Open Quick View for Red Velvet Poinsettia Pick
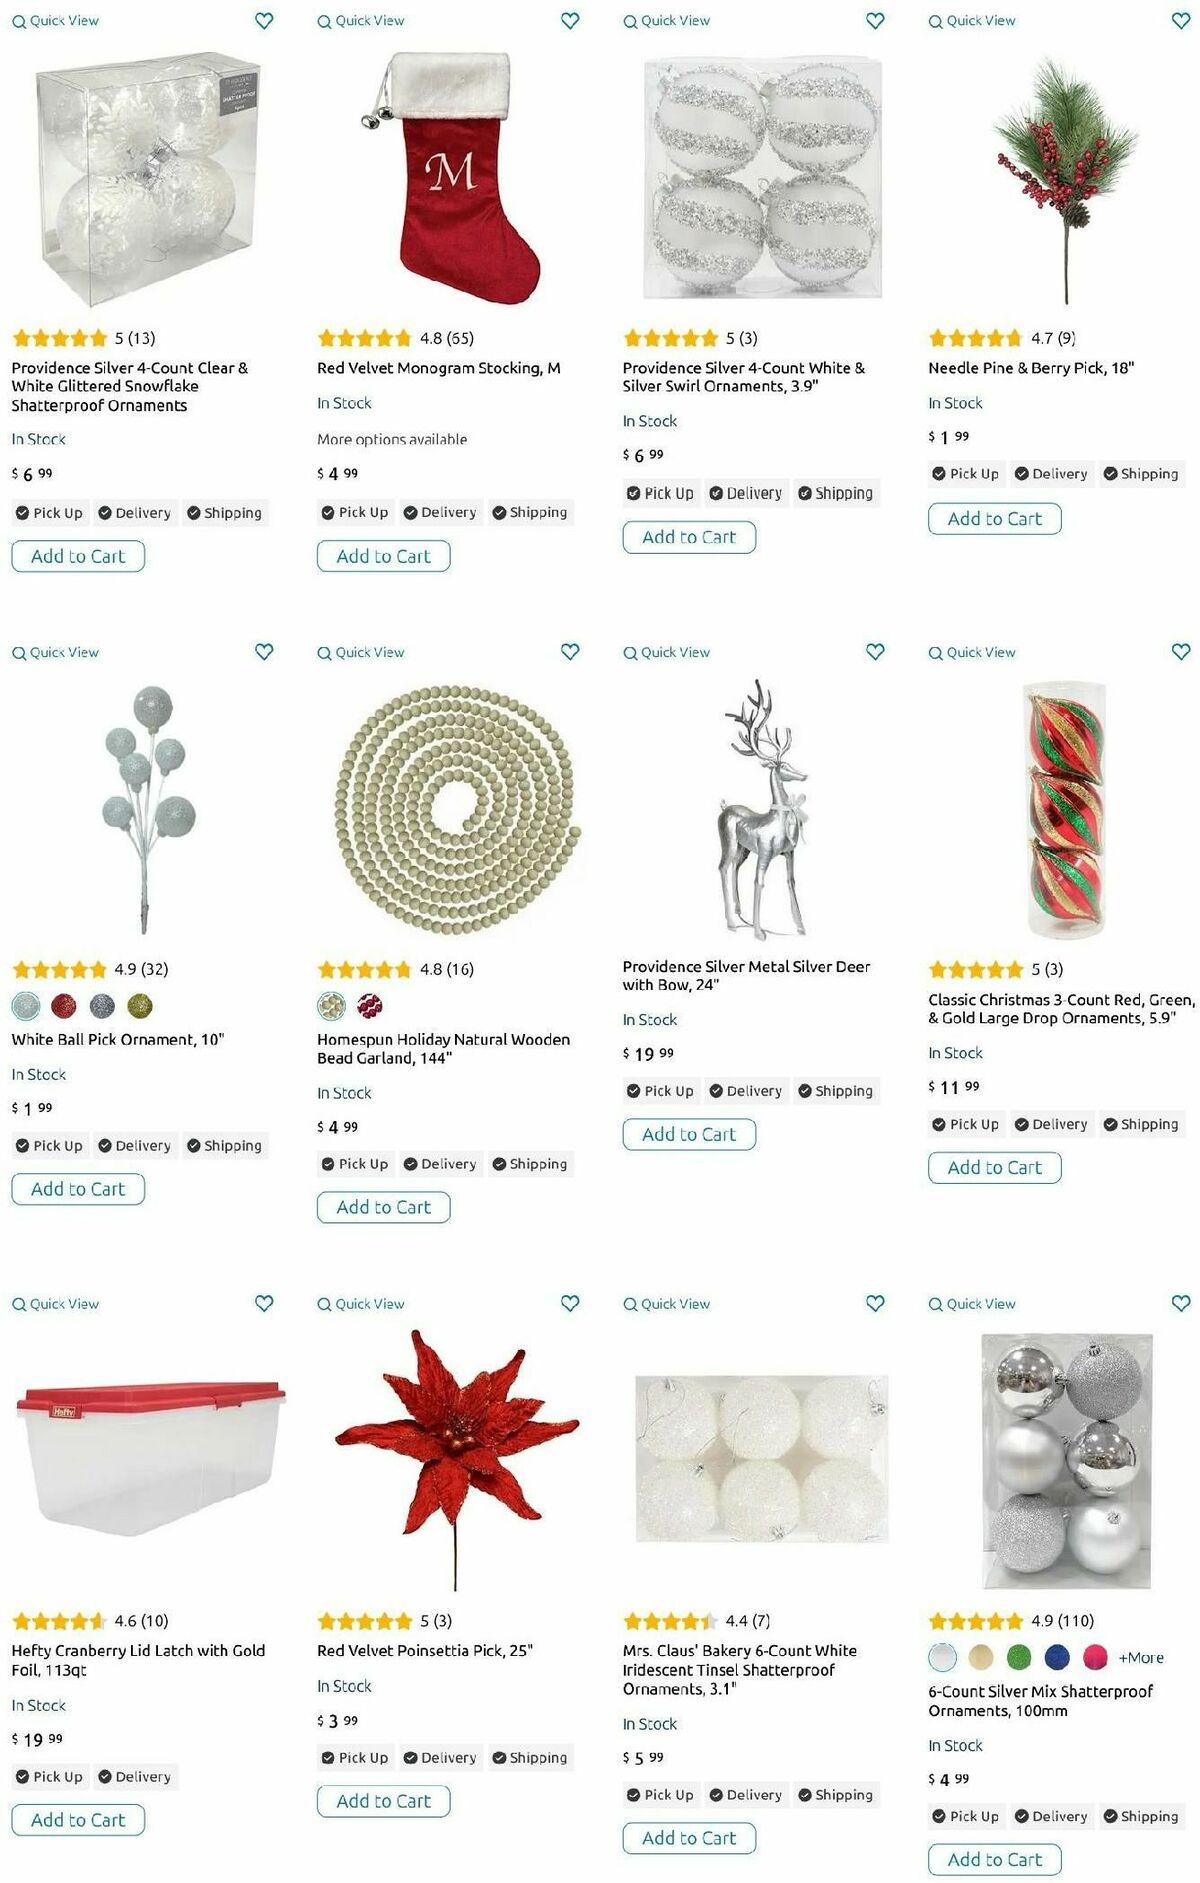The height and width of the screenshot is (1883, 1200). coord(361,1304)
